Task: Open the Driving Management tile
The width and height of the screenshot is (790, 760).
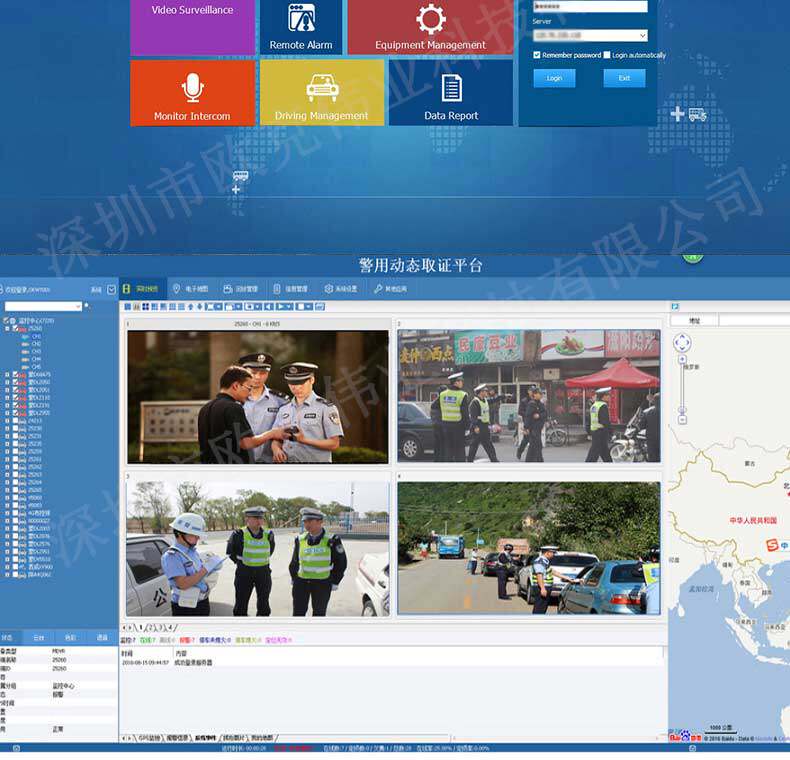Action: point(322,93)
